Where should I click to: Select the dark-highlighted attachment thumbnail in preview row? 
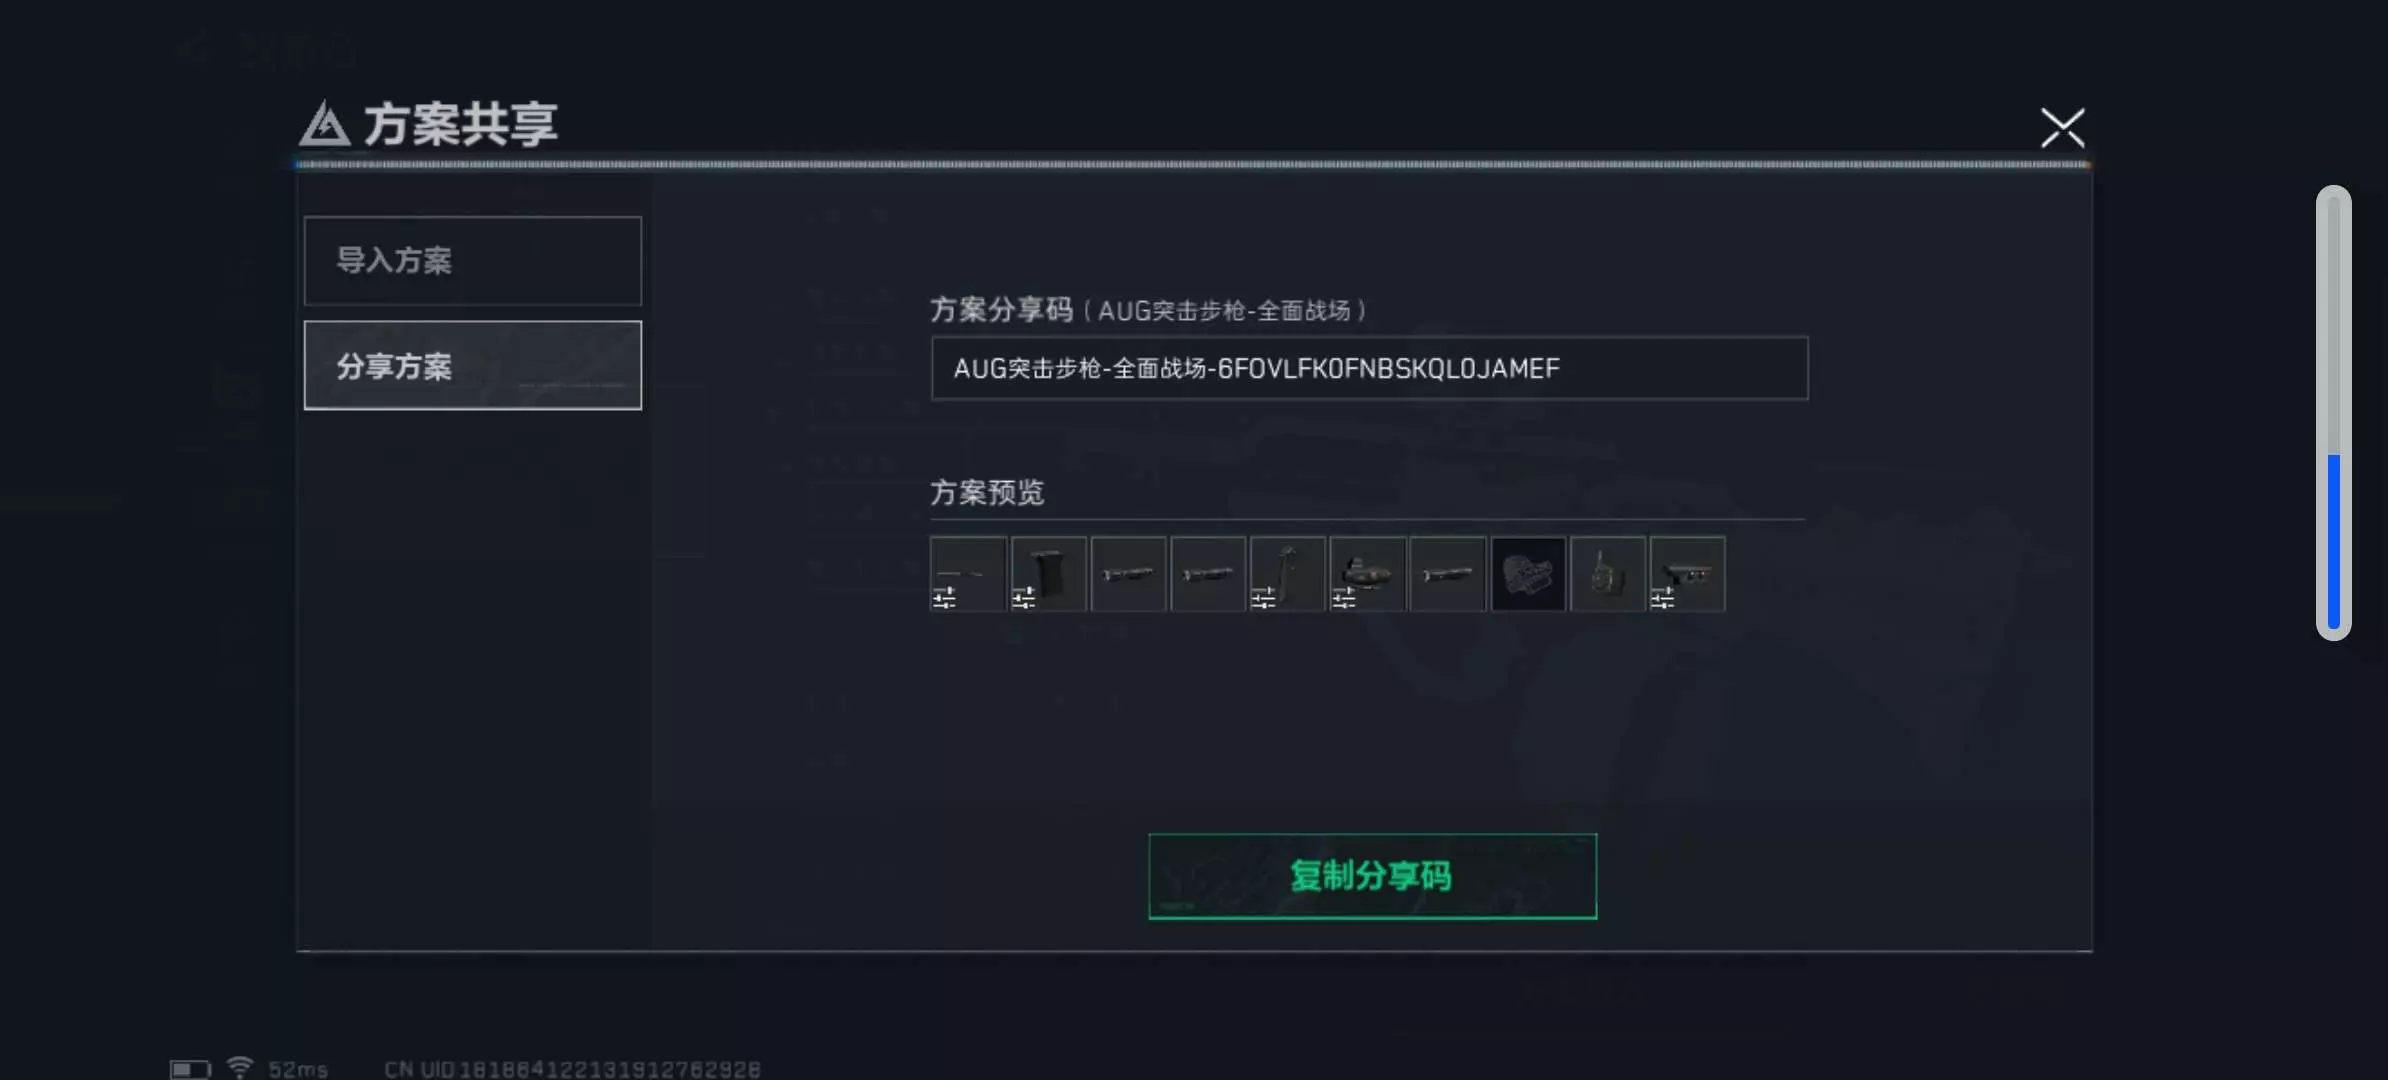tap(1528, 573)
